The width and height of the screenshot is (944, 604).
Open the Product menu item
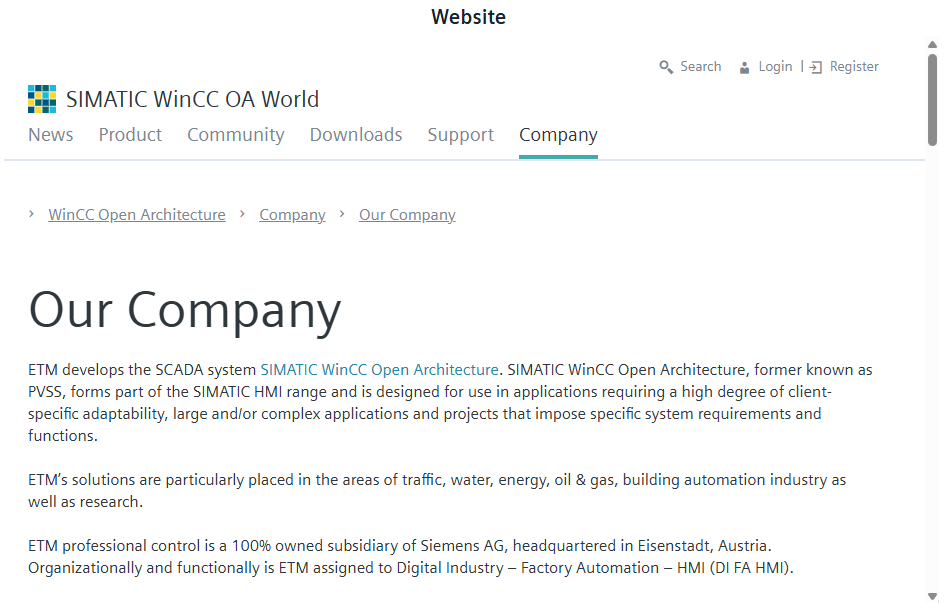click(130, 135)
